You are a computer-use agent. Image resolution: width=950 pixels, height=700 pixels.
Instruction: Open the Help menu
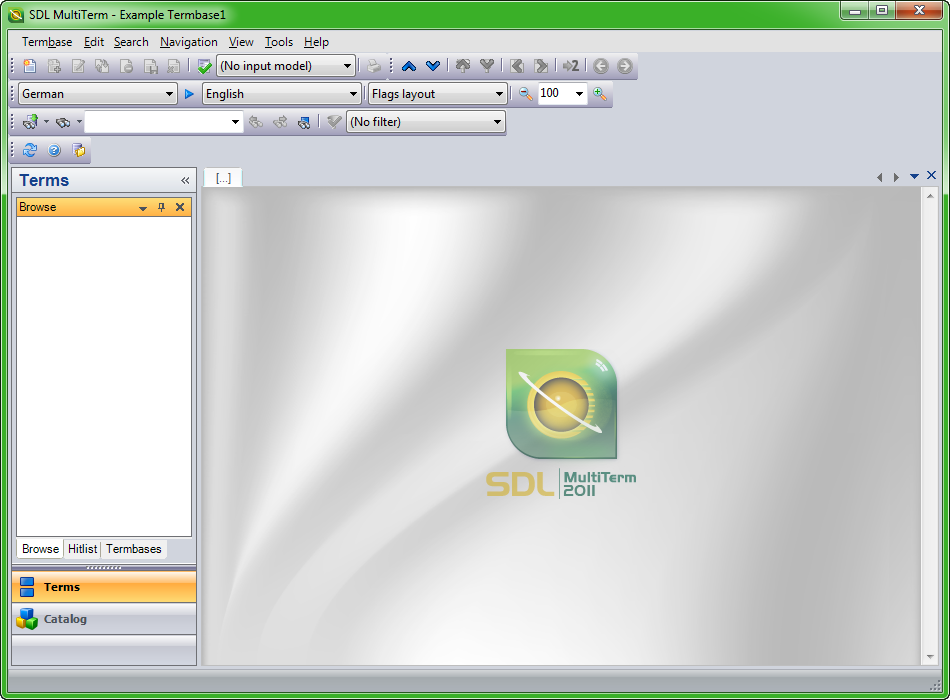[x=316, y=42]
